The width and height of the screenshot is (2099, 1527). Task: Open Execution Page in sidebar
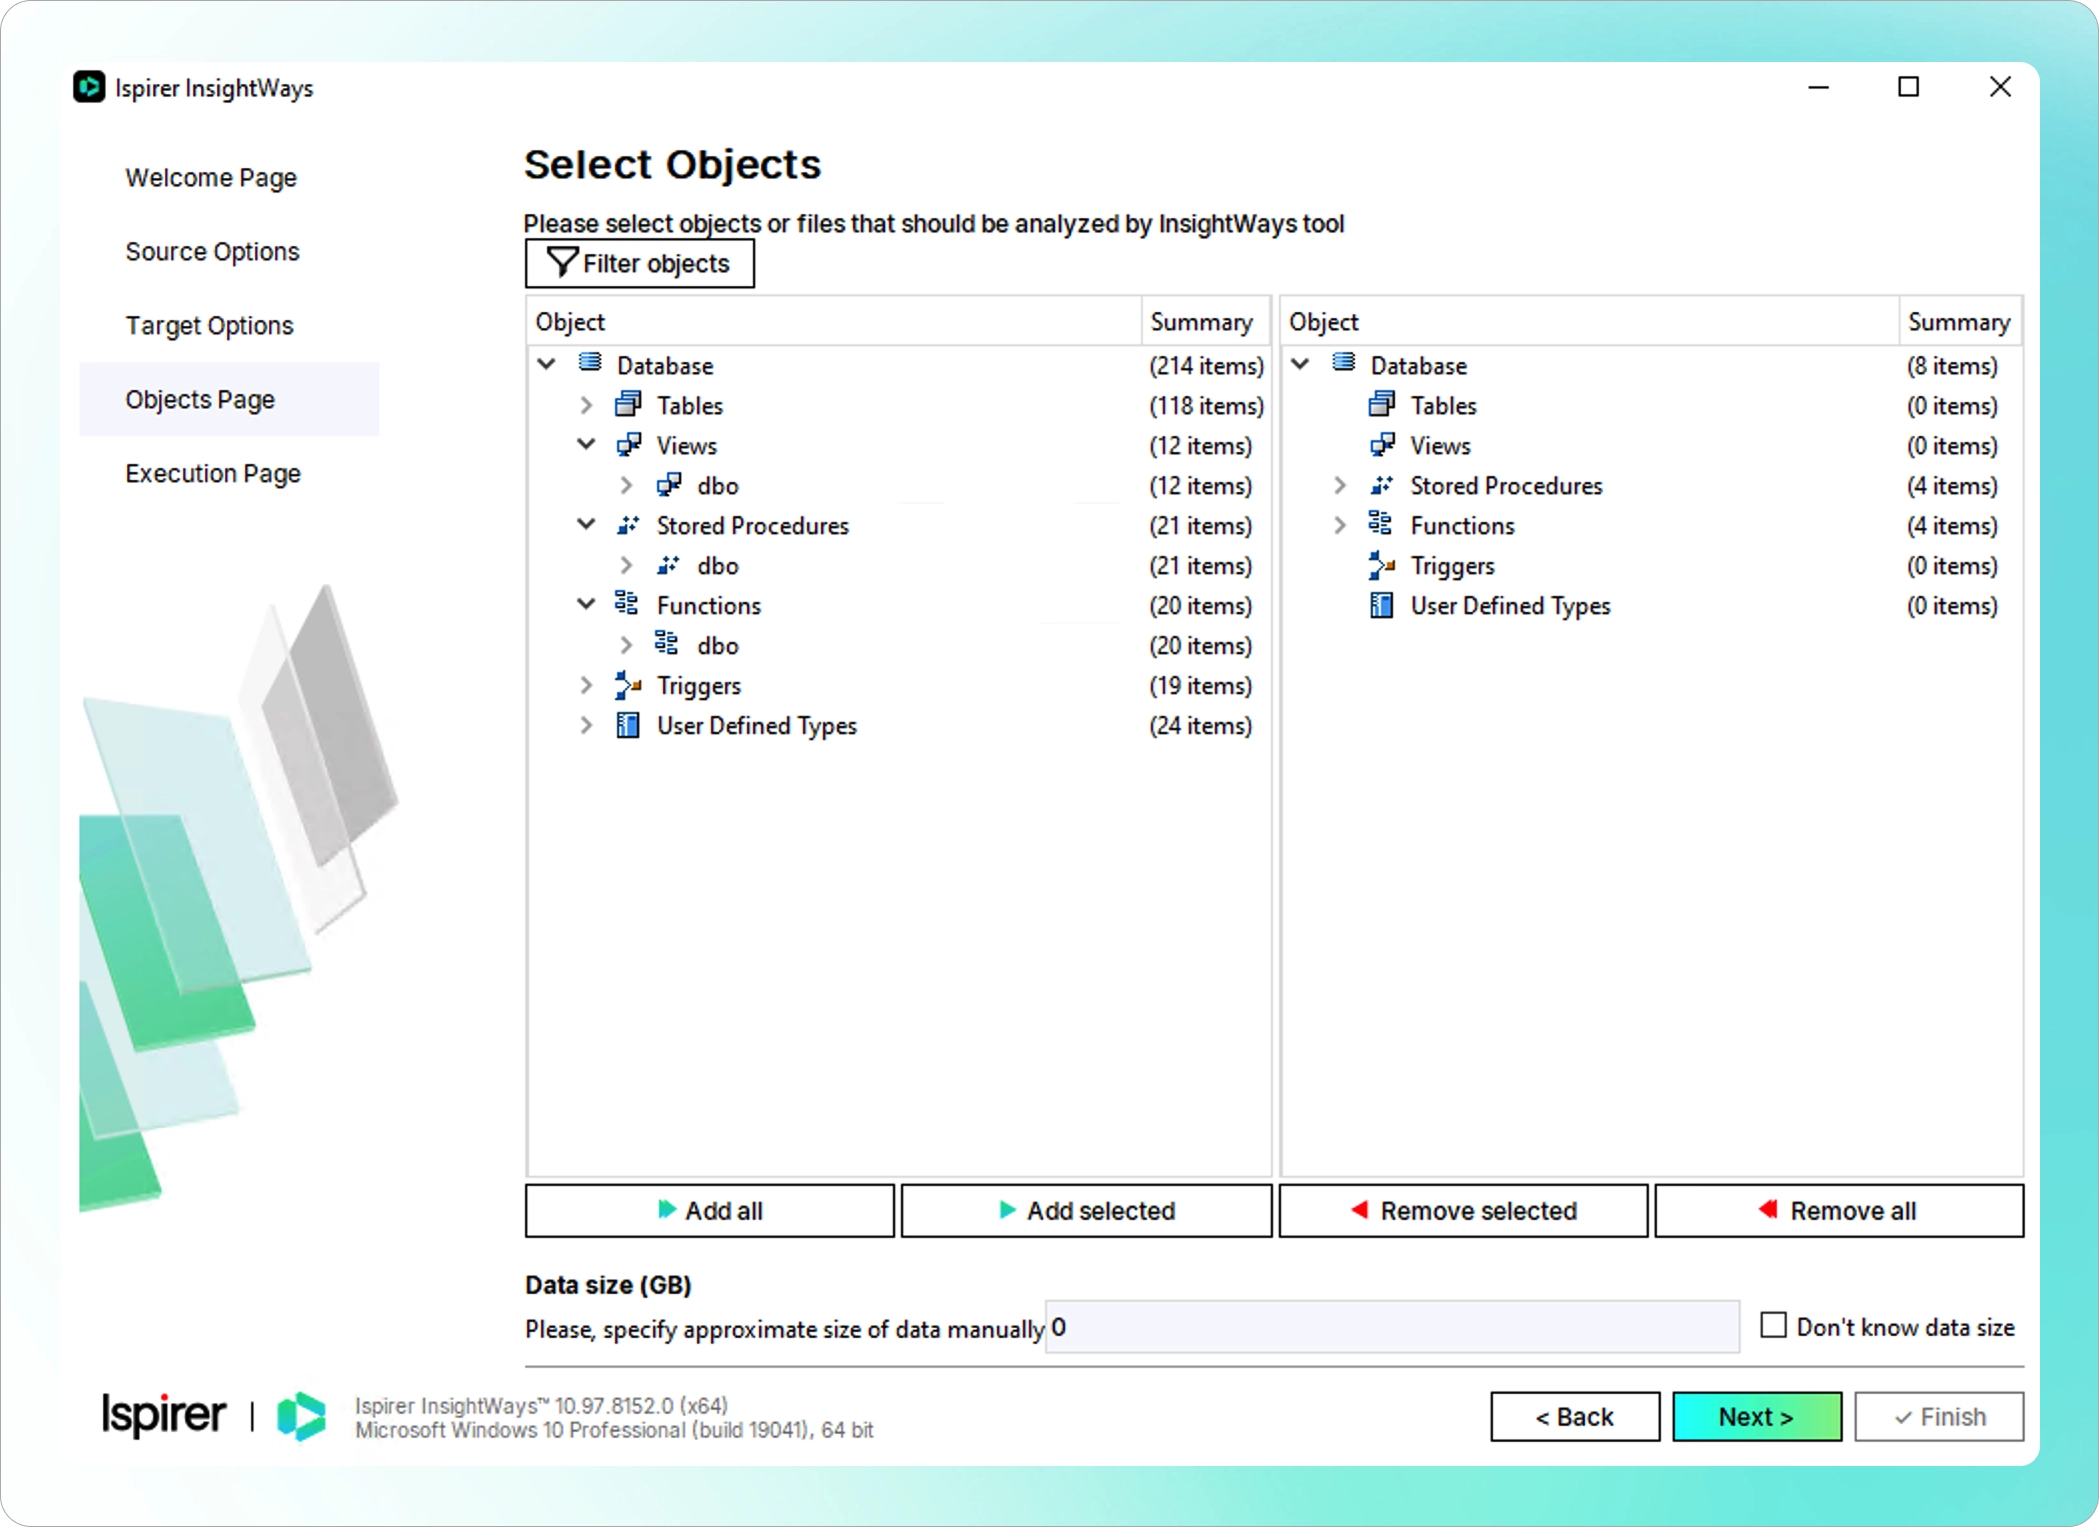tap(213, 473)
